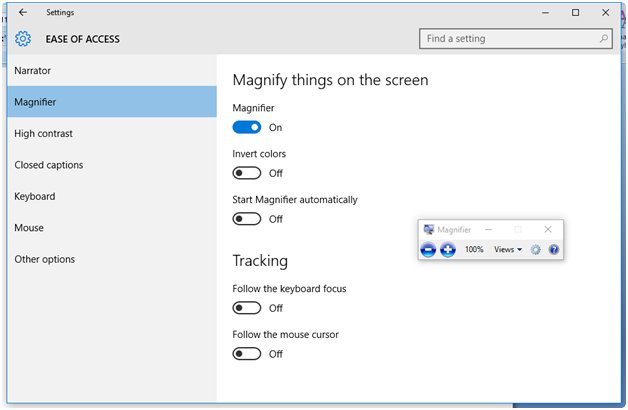The width and height of the screenshot is (628, 410).
Task: Open Magnifier help question mark icon
Action: pyautogui.click(x=554, y=249)
